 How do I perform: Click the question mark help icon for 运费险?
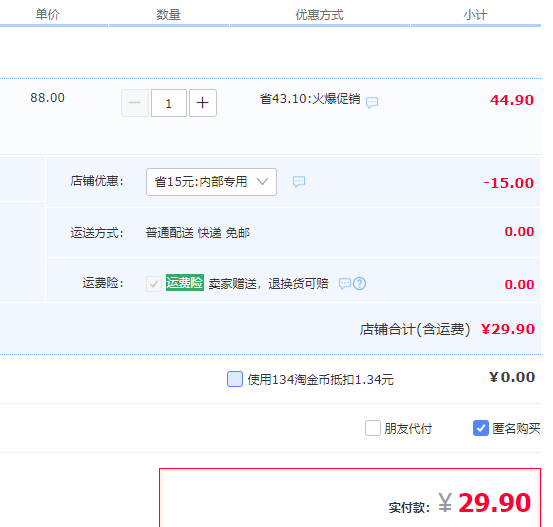(x=359, y=284)
